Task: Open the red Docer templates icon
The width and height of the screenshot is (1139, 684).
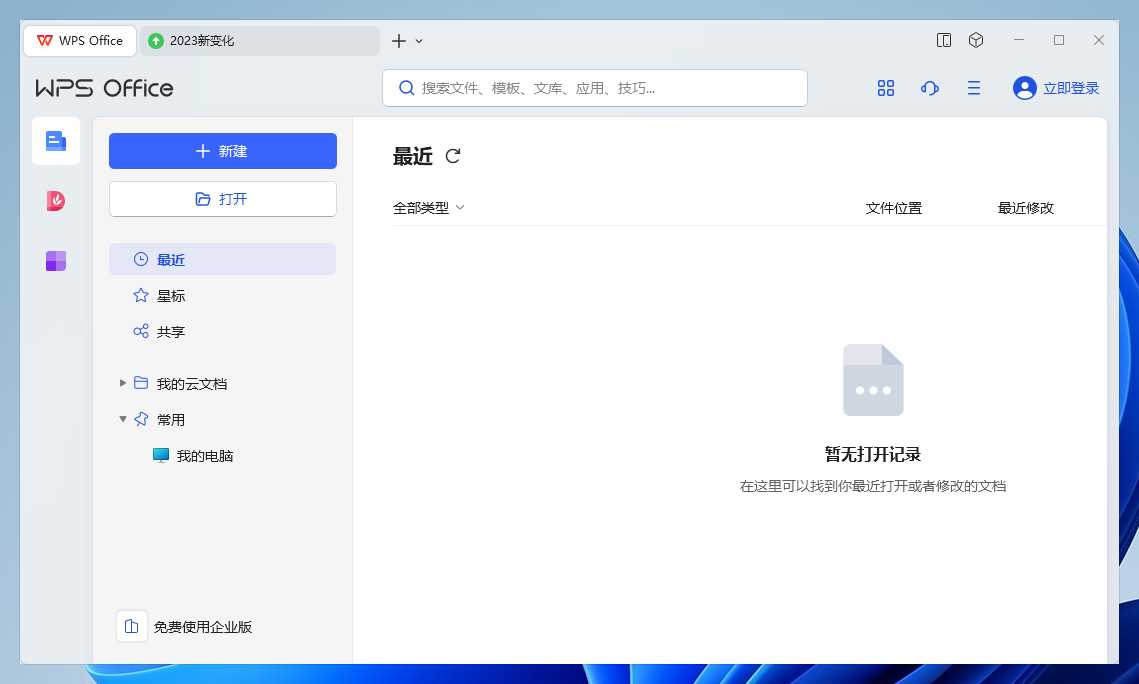Action: pos(56,200)
